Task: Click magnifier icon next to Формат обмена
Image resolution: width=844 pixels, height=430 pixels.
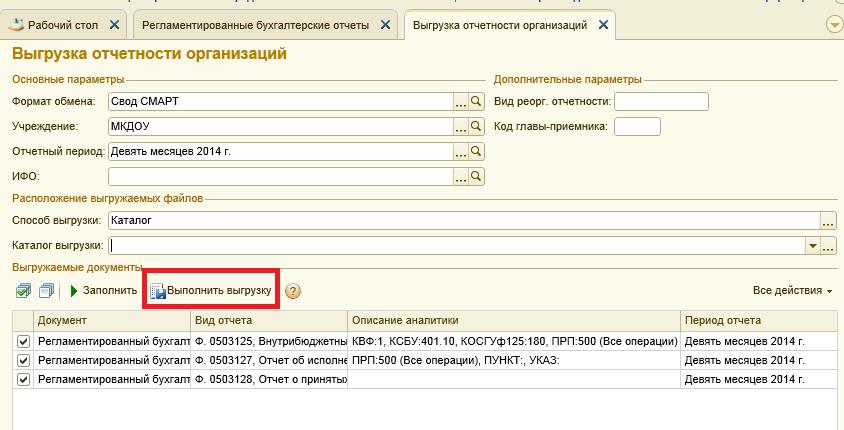Action: click(476, 101)
